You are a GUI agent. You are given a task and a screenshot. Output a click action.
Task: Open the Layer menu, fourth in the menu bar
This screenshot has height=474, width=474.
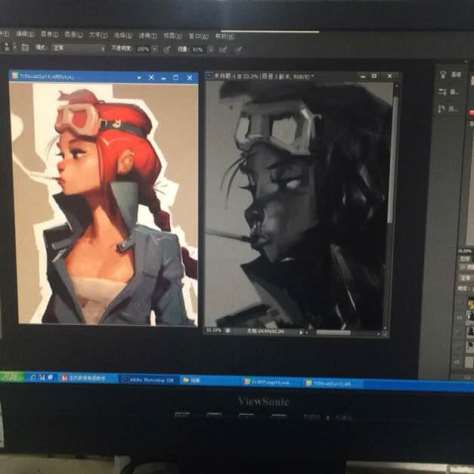(x=73, y=35)
